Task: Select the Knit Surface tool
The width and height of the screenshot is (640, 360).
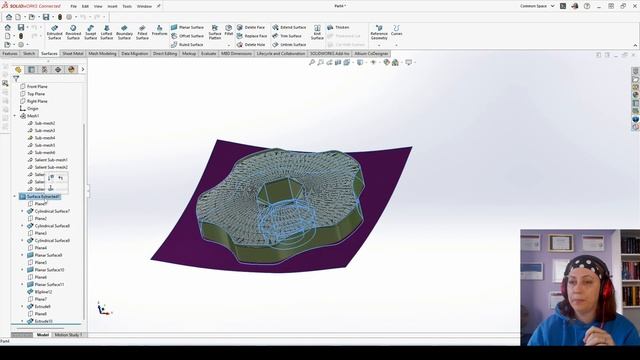Action: tap(317, 32)
